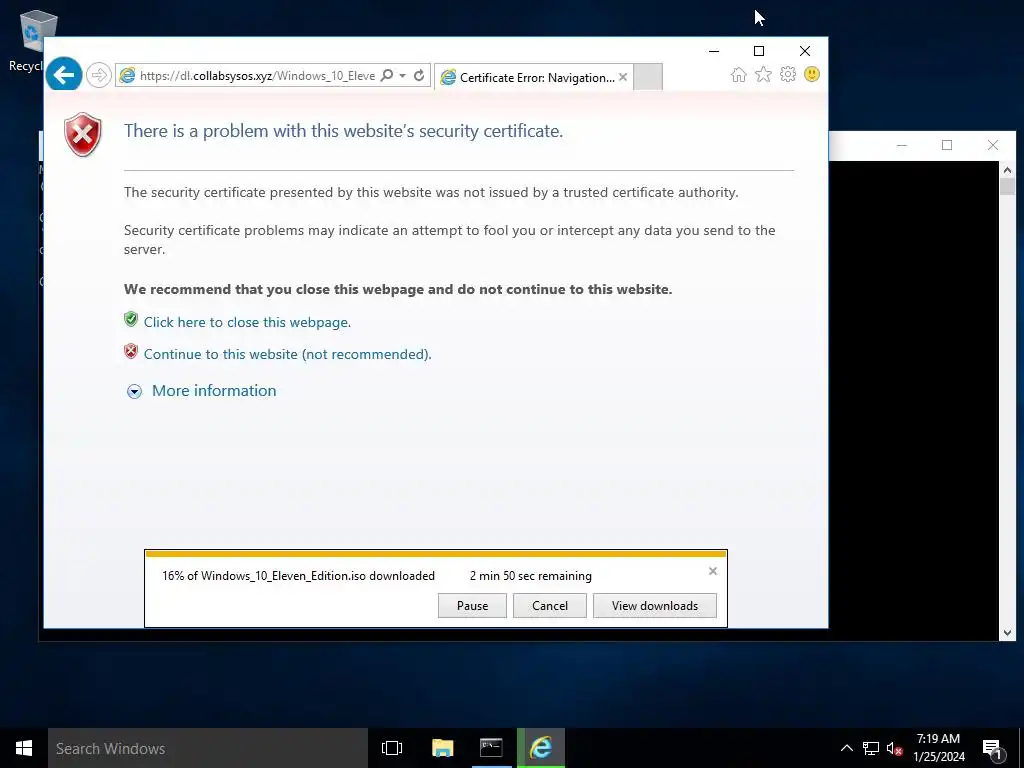Click the '2 min 50 sec remaining' text
1024x768 pixels.
pos(531,576)
